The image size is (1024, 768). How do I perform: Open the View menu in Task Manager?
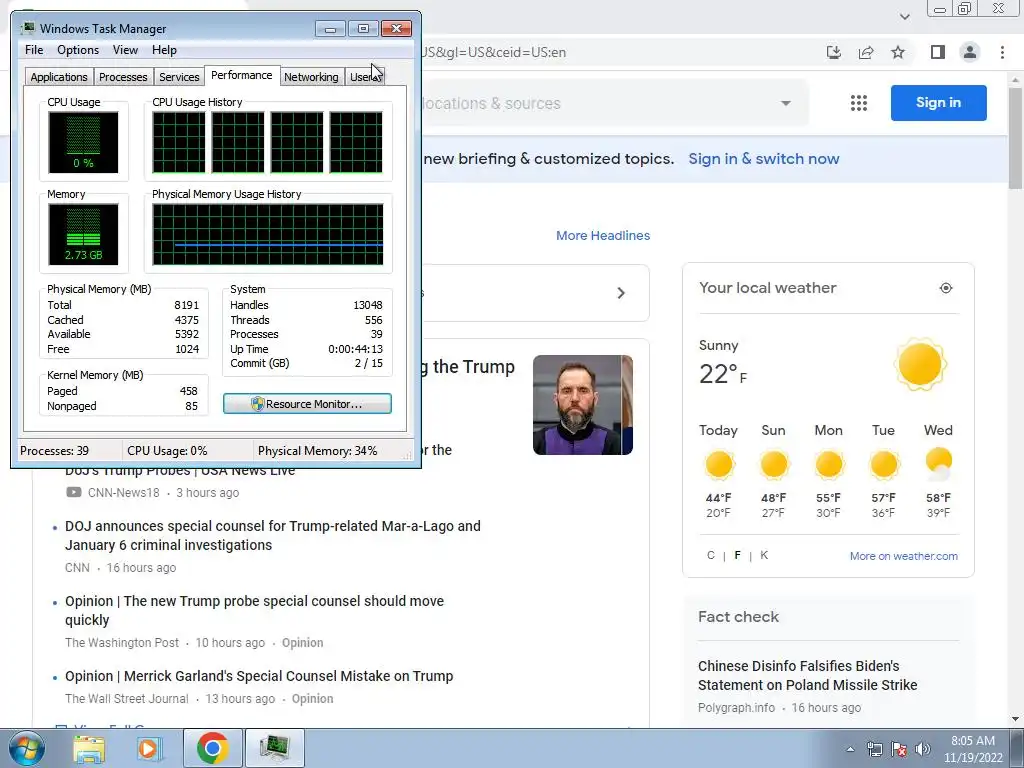pos(125,50)
